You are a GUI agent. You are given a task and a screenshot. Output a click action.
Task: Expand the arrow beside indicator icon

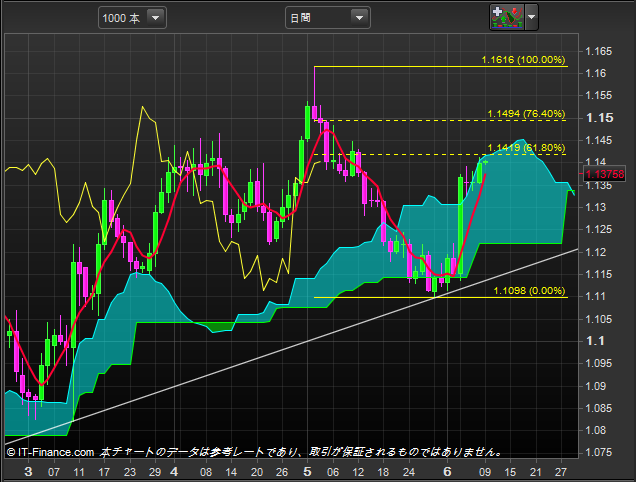click(531, 17)
